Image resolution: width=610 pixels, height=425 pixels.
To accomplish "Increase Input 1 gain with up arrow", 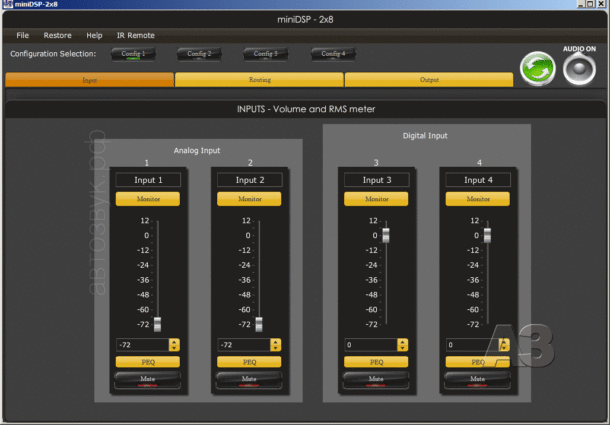I will (x=174, y=342).
